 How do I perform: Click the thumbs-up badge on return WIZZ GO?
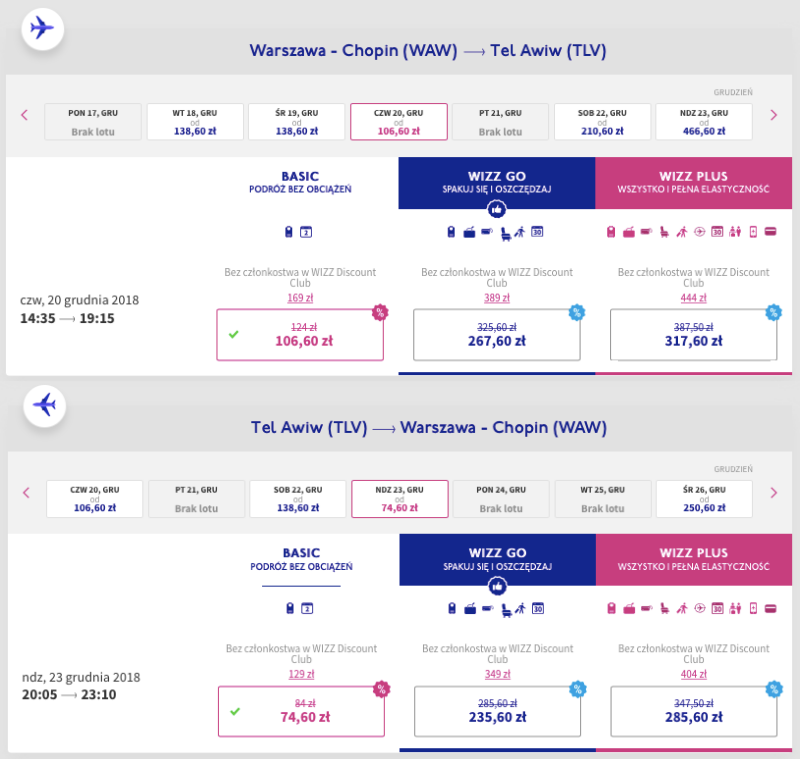[497, 587]
